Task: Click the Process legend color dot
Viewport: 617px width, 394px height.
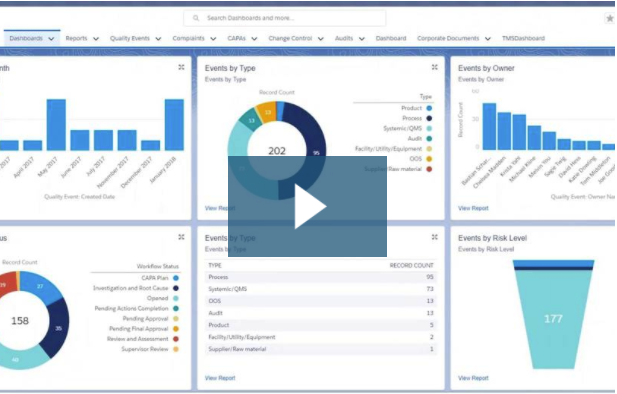Action: point(429,118)
